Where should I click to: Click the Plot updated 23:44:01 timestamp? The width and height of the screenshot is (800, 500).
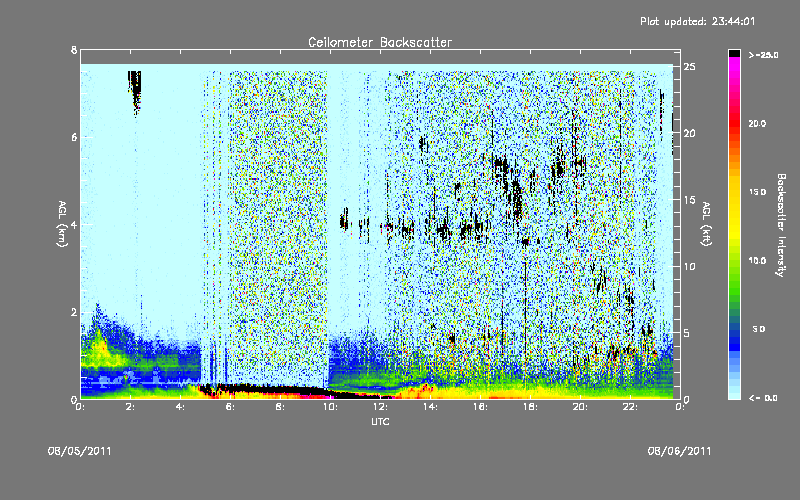[x=697, y=21]
